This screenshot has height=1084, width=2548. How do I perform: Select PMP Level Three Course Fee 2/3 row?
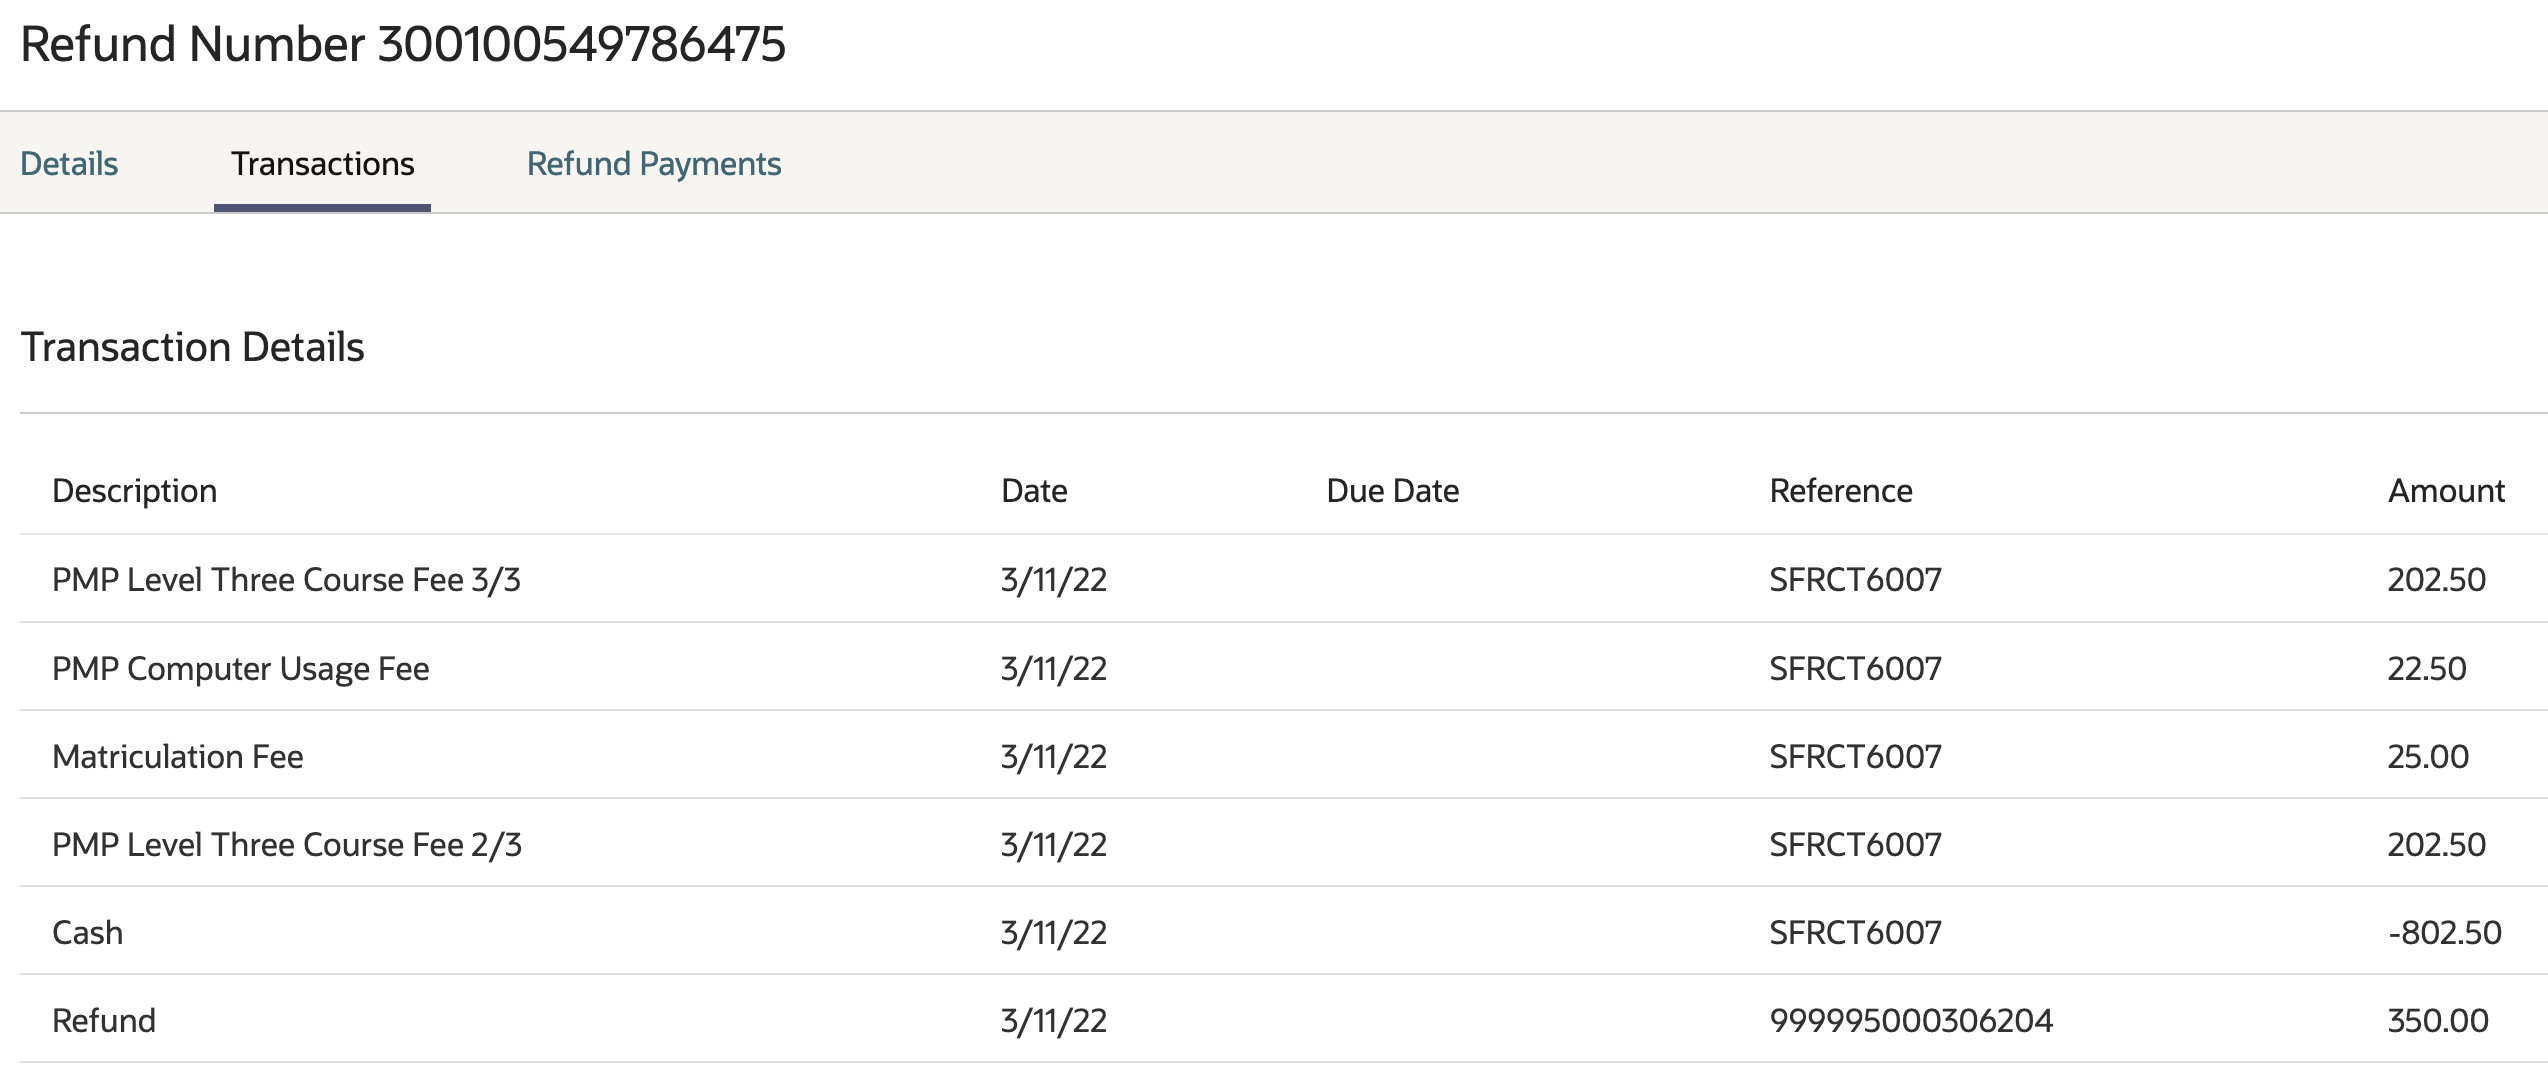point(286,845)
